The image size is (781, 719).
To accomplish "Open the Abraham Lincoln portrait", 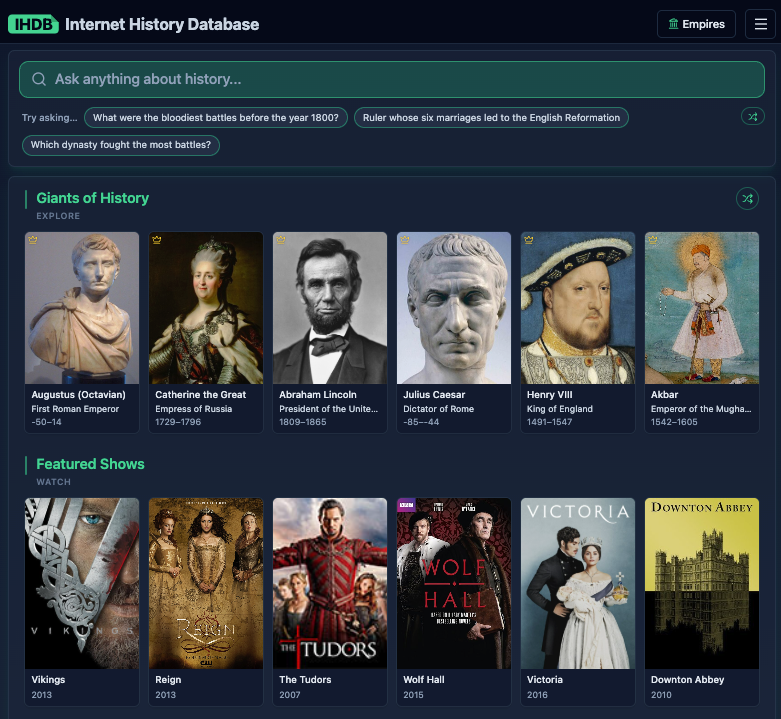I will coord(330,308).
